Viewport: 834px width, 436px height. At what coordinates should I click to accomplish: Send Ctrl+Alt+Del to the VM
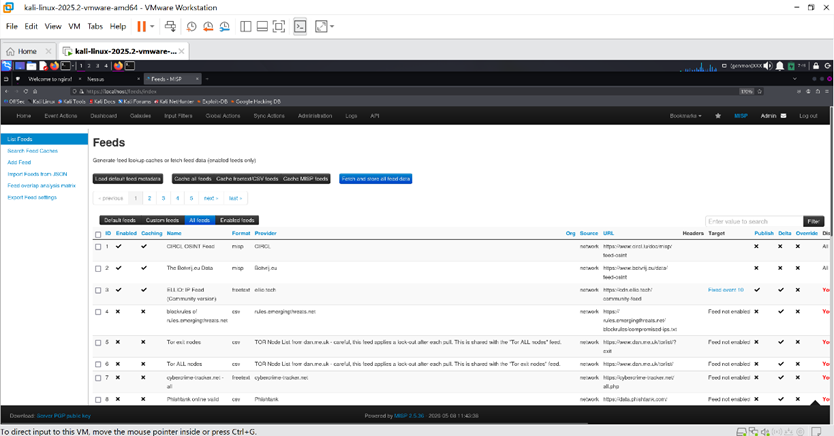point(170,26)
